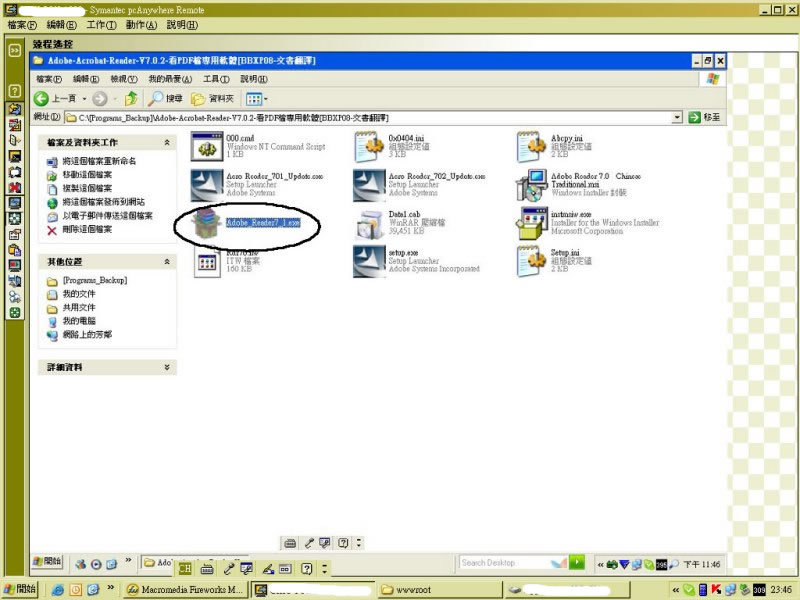Open pcAnywhere's 檔案(F) menu
The image size is (800, 600).
[22, 25]
